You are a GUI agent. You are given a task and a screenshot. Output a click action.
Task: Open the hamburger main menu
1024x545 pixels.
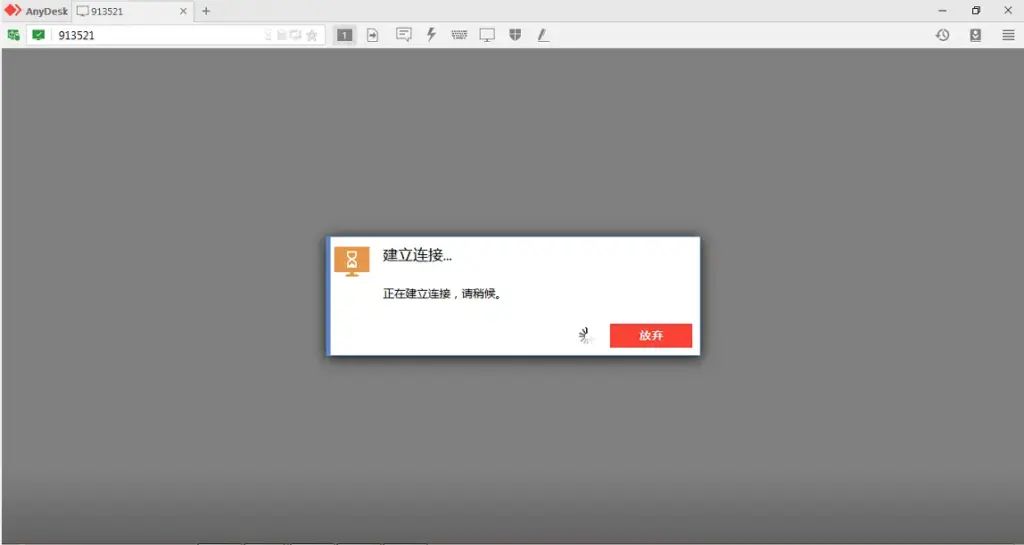[1008, 35]
